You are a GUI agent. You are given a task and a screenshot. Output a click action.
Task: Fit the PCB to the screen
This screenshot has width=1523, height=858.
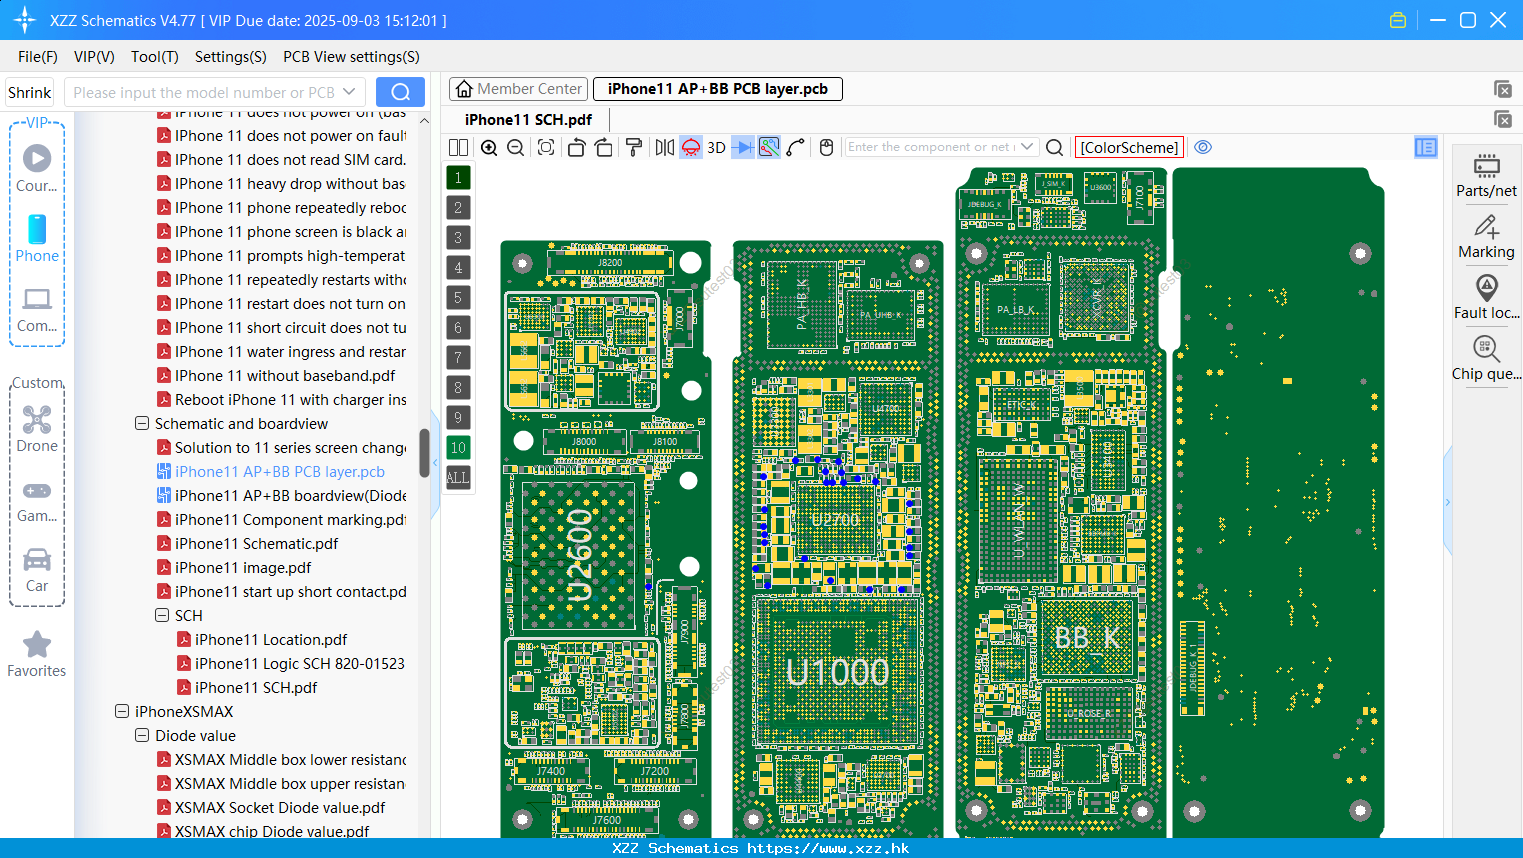(546, 147)
